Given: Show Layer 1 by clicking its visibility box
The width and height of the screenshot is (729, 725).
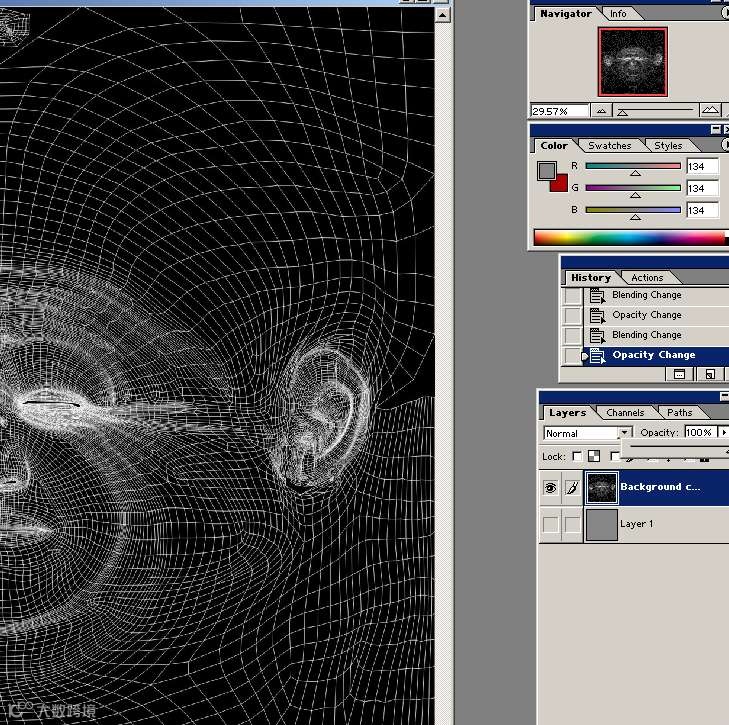Looking at the screenshot, I should pyautogui.click(x=550, y=525).
